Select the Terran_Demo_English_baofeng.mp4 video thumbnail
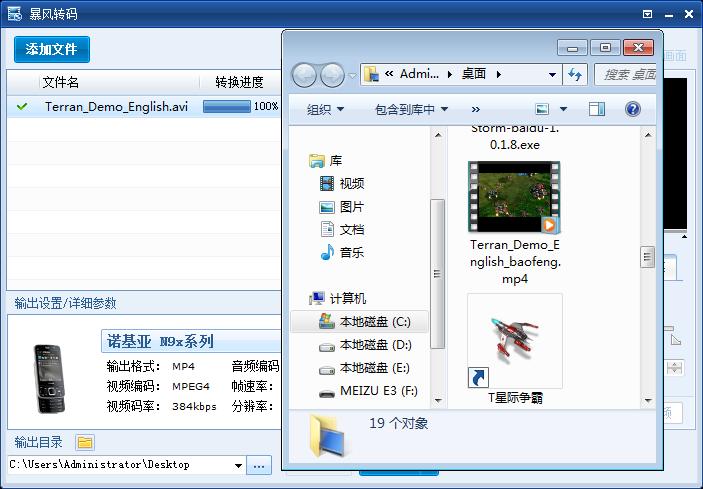The width and height of the screenshot is (703, 489). pos(514,197)
